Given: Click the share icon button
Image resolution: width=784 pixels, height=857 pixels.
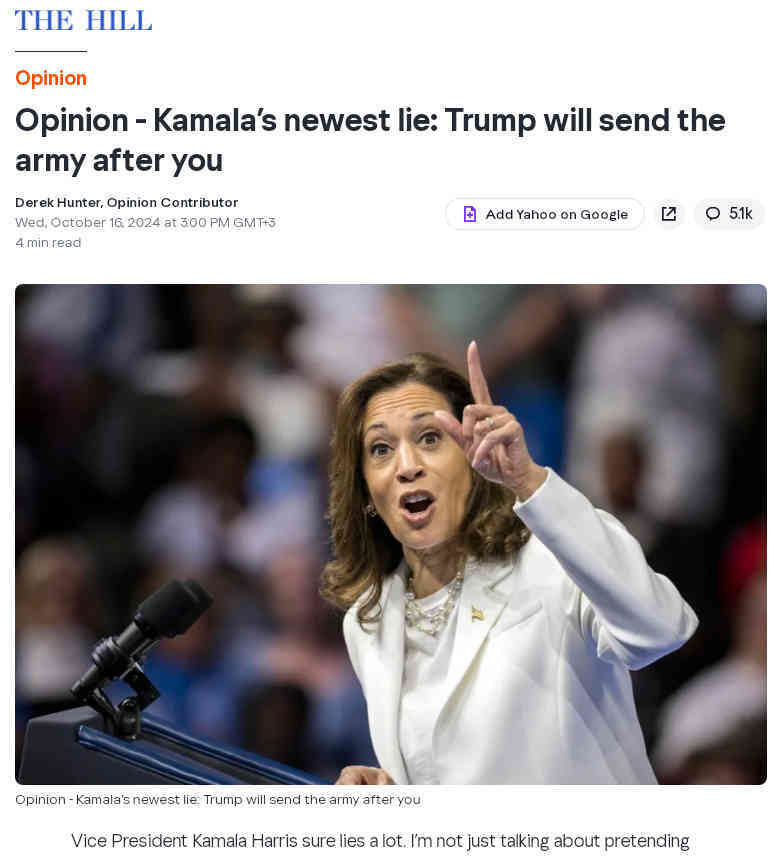Looking at the screenshot, I should [669, 214].
